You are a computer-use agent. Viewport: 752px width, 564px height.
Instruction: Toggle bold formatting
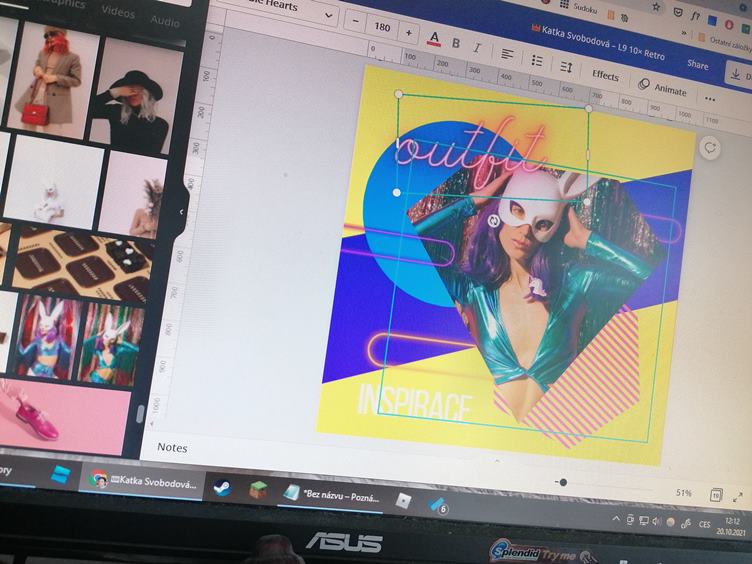point(456,43)
